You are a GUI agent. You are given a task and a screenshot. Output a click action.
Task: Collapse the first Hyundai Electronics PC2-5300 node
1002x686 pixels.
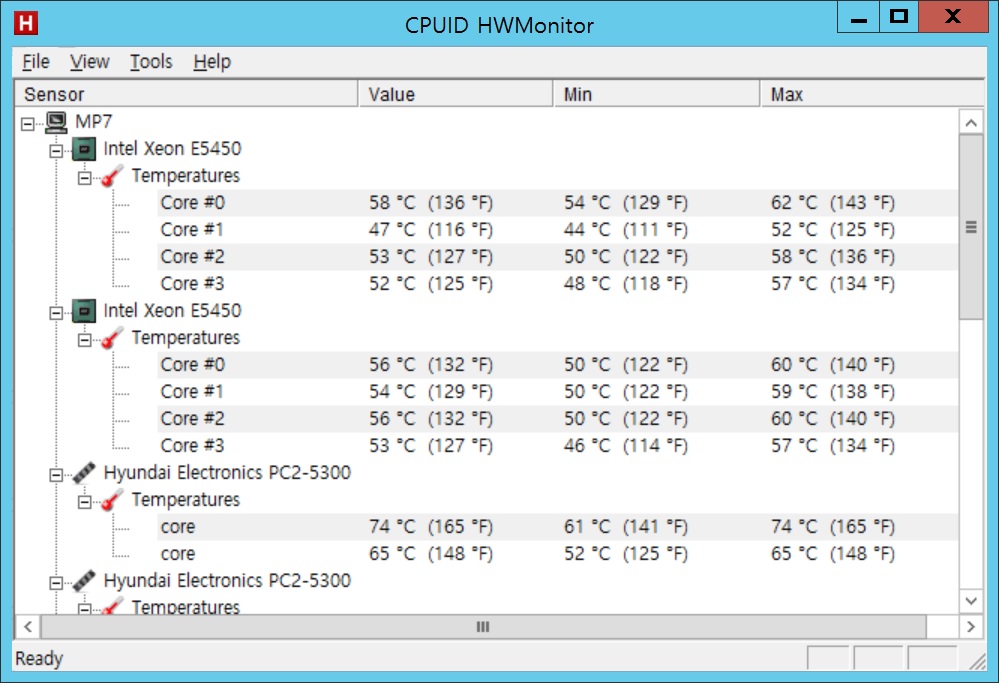pyautogui.click(x=56, y=475)
